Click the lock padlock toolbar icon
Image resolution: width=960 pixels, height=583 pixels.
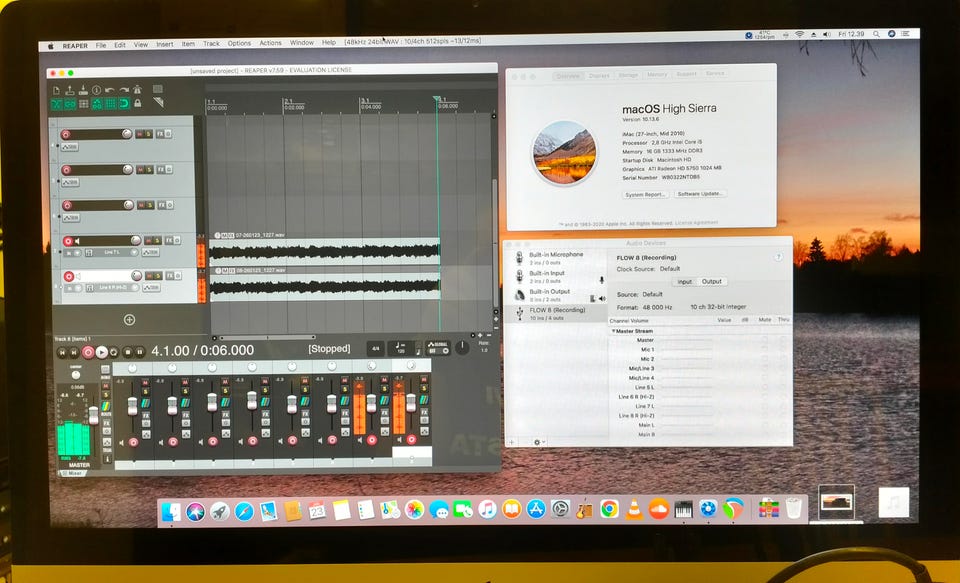[x=138, y=103]
